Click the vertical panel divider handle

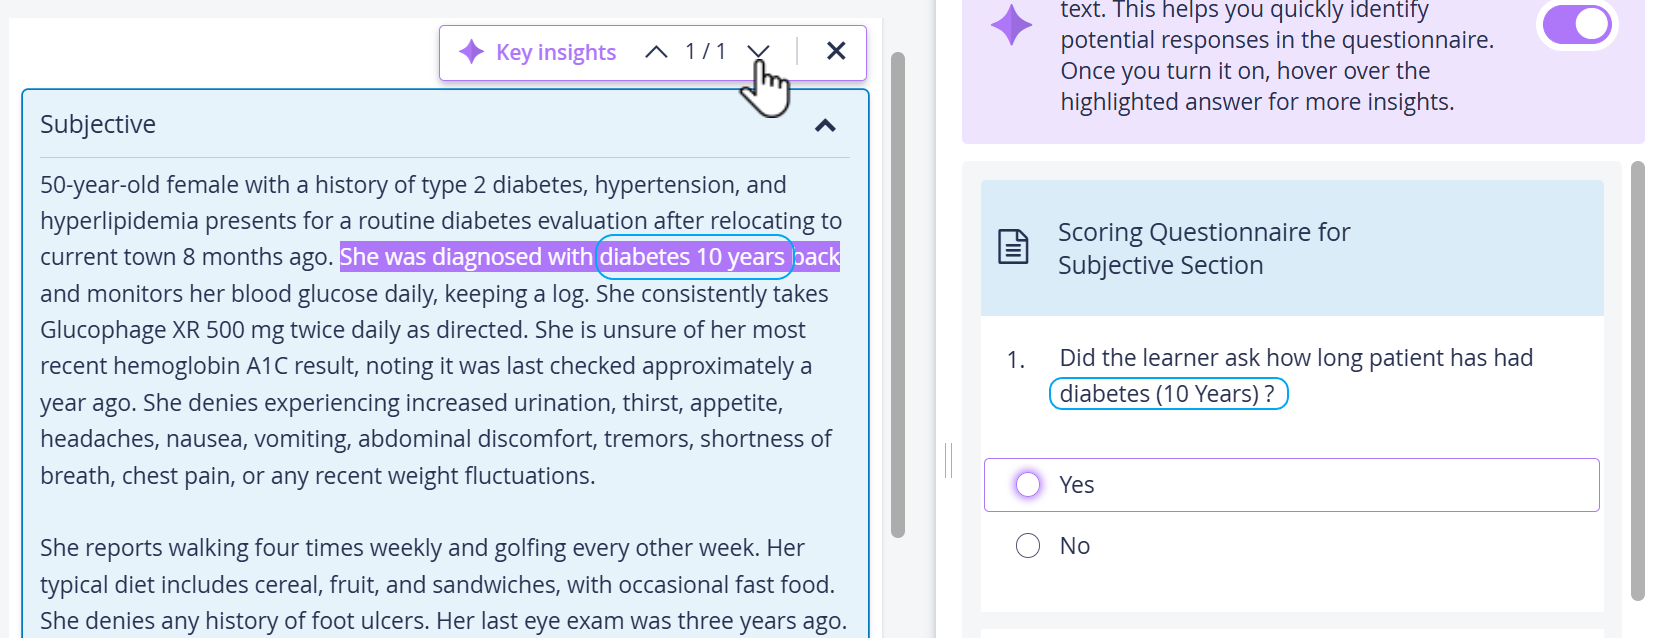[948, 460]
